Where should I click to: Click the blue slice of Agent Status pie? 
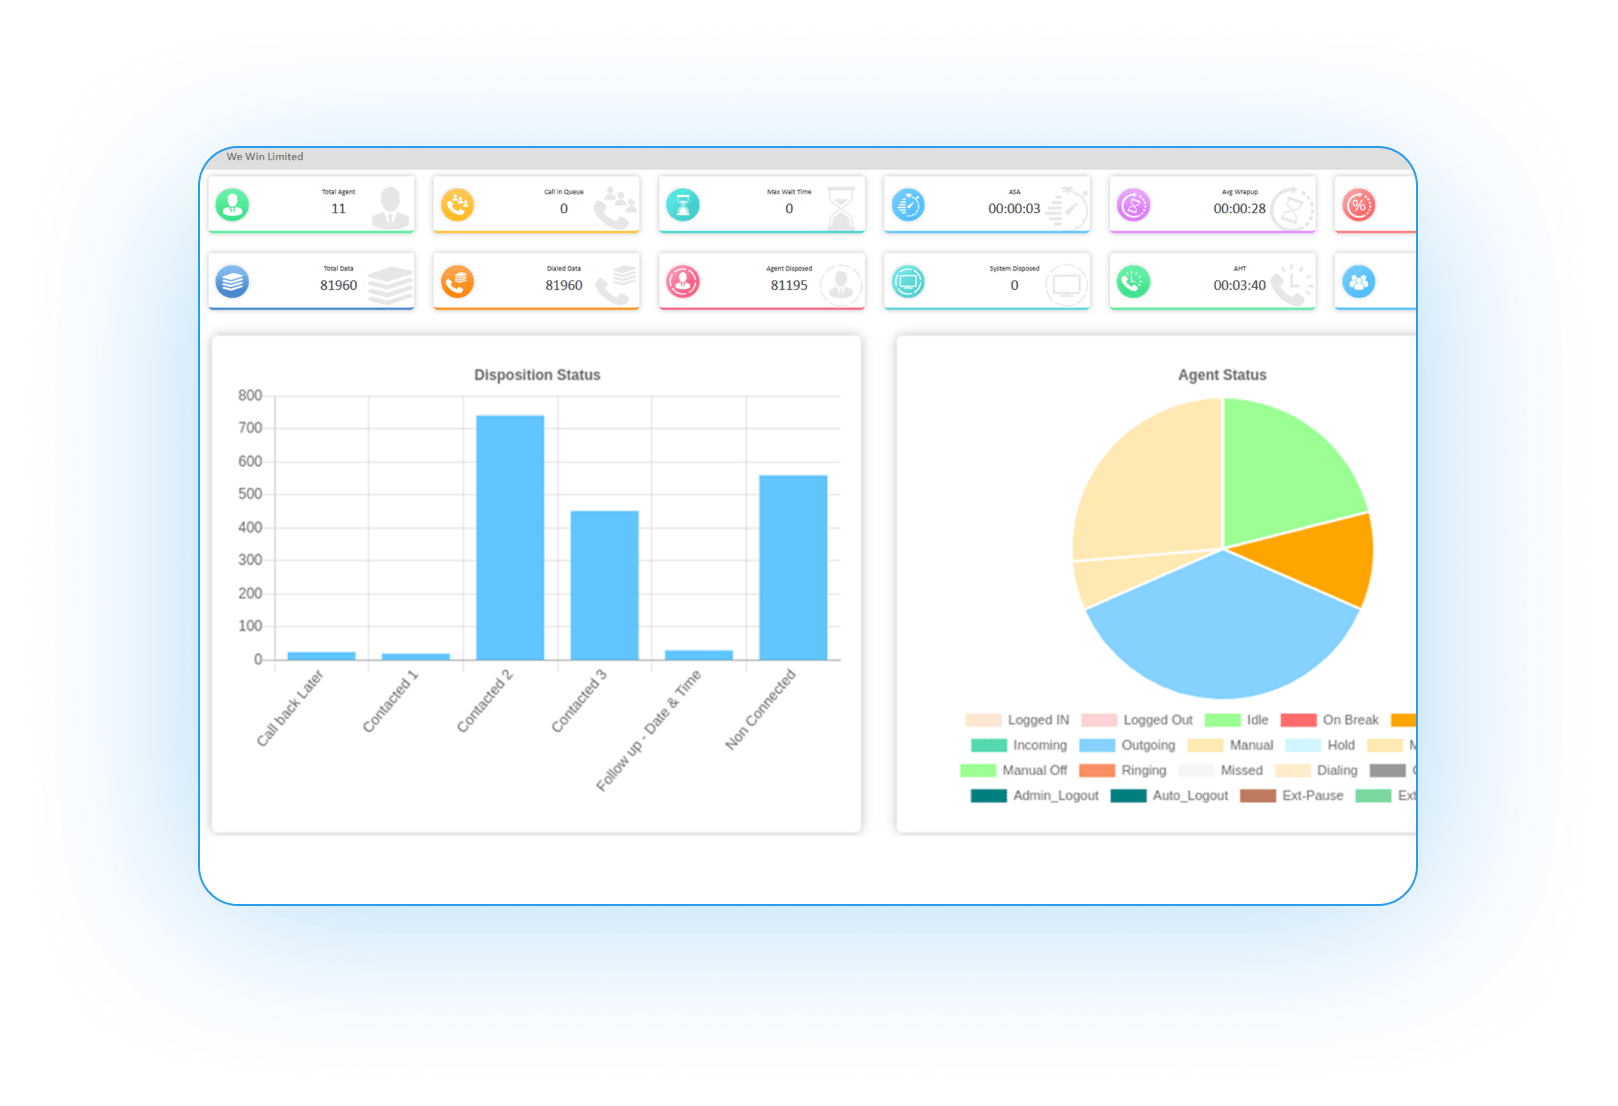[1223, 632]
